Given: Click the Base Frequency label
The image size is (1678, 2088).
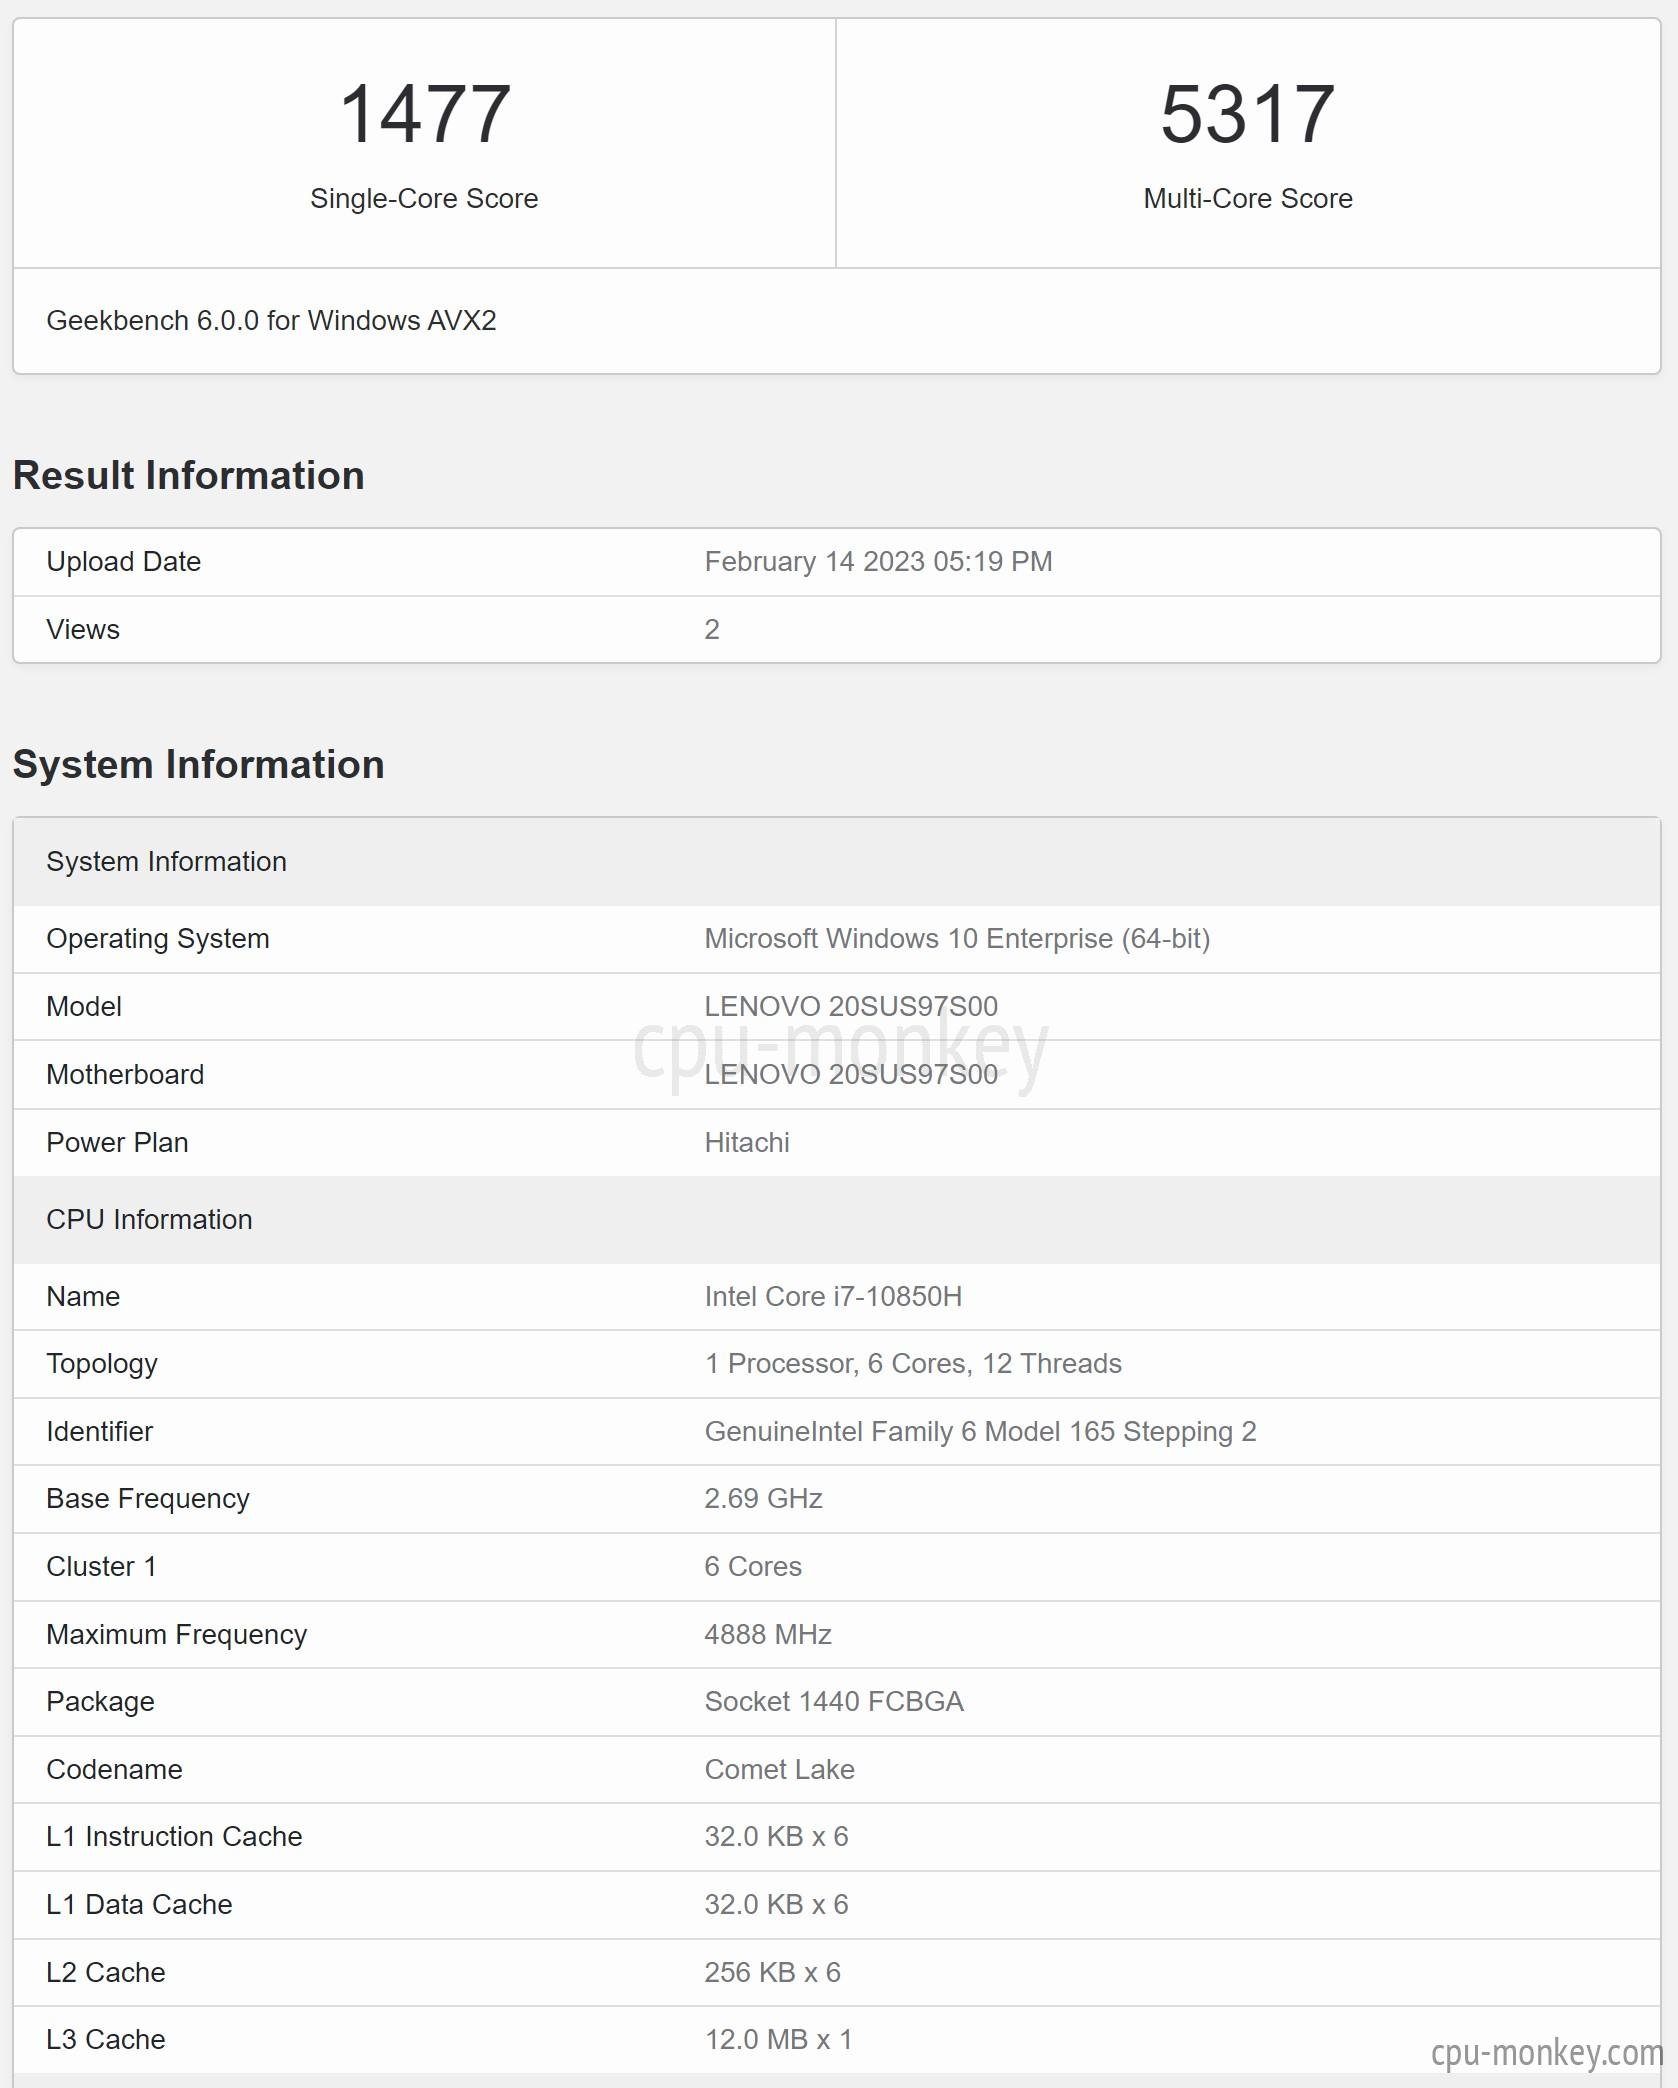Looking at the screenshot, I should coord(148,1498).
